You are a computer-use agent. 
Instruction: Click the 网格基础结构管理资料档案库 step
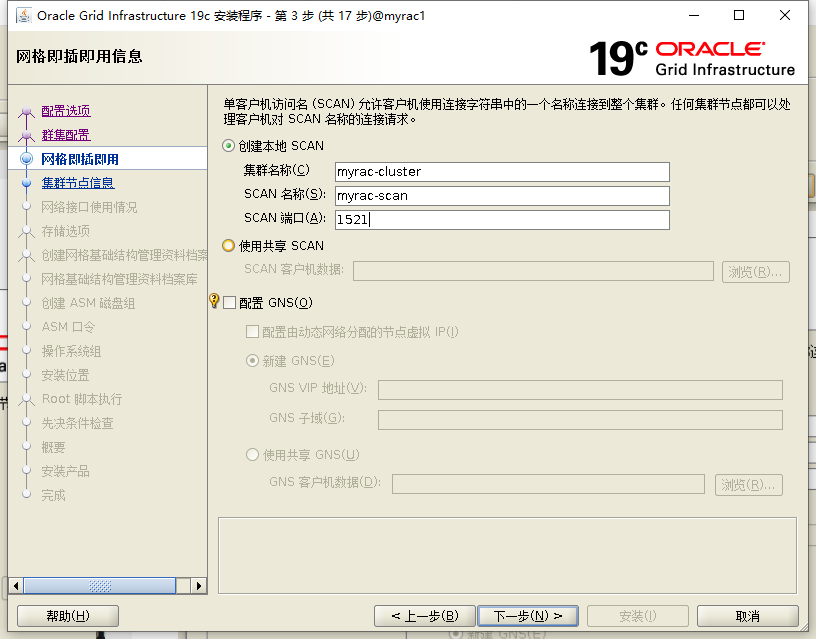click(x=119, y=279)
